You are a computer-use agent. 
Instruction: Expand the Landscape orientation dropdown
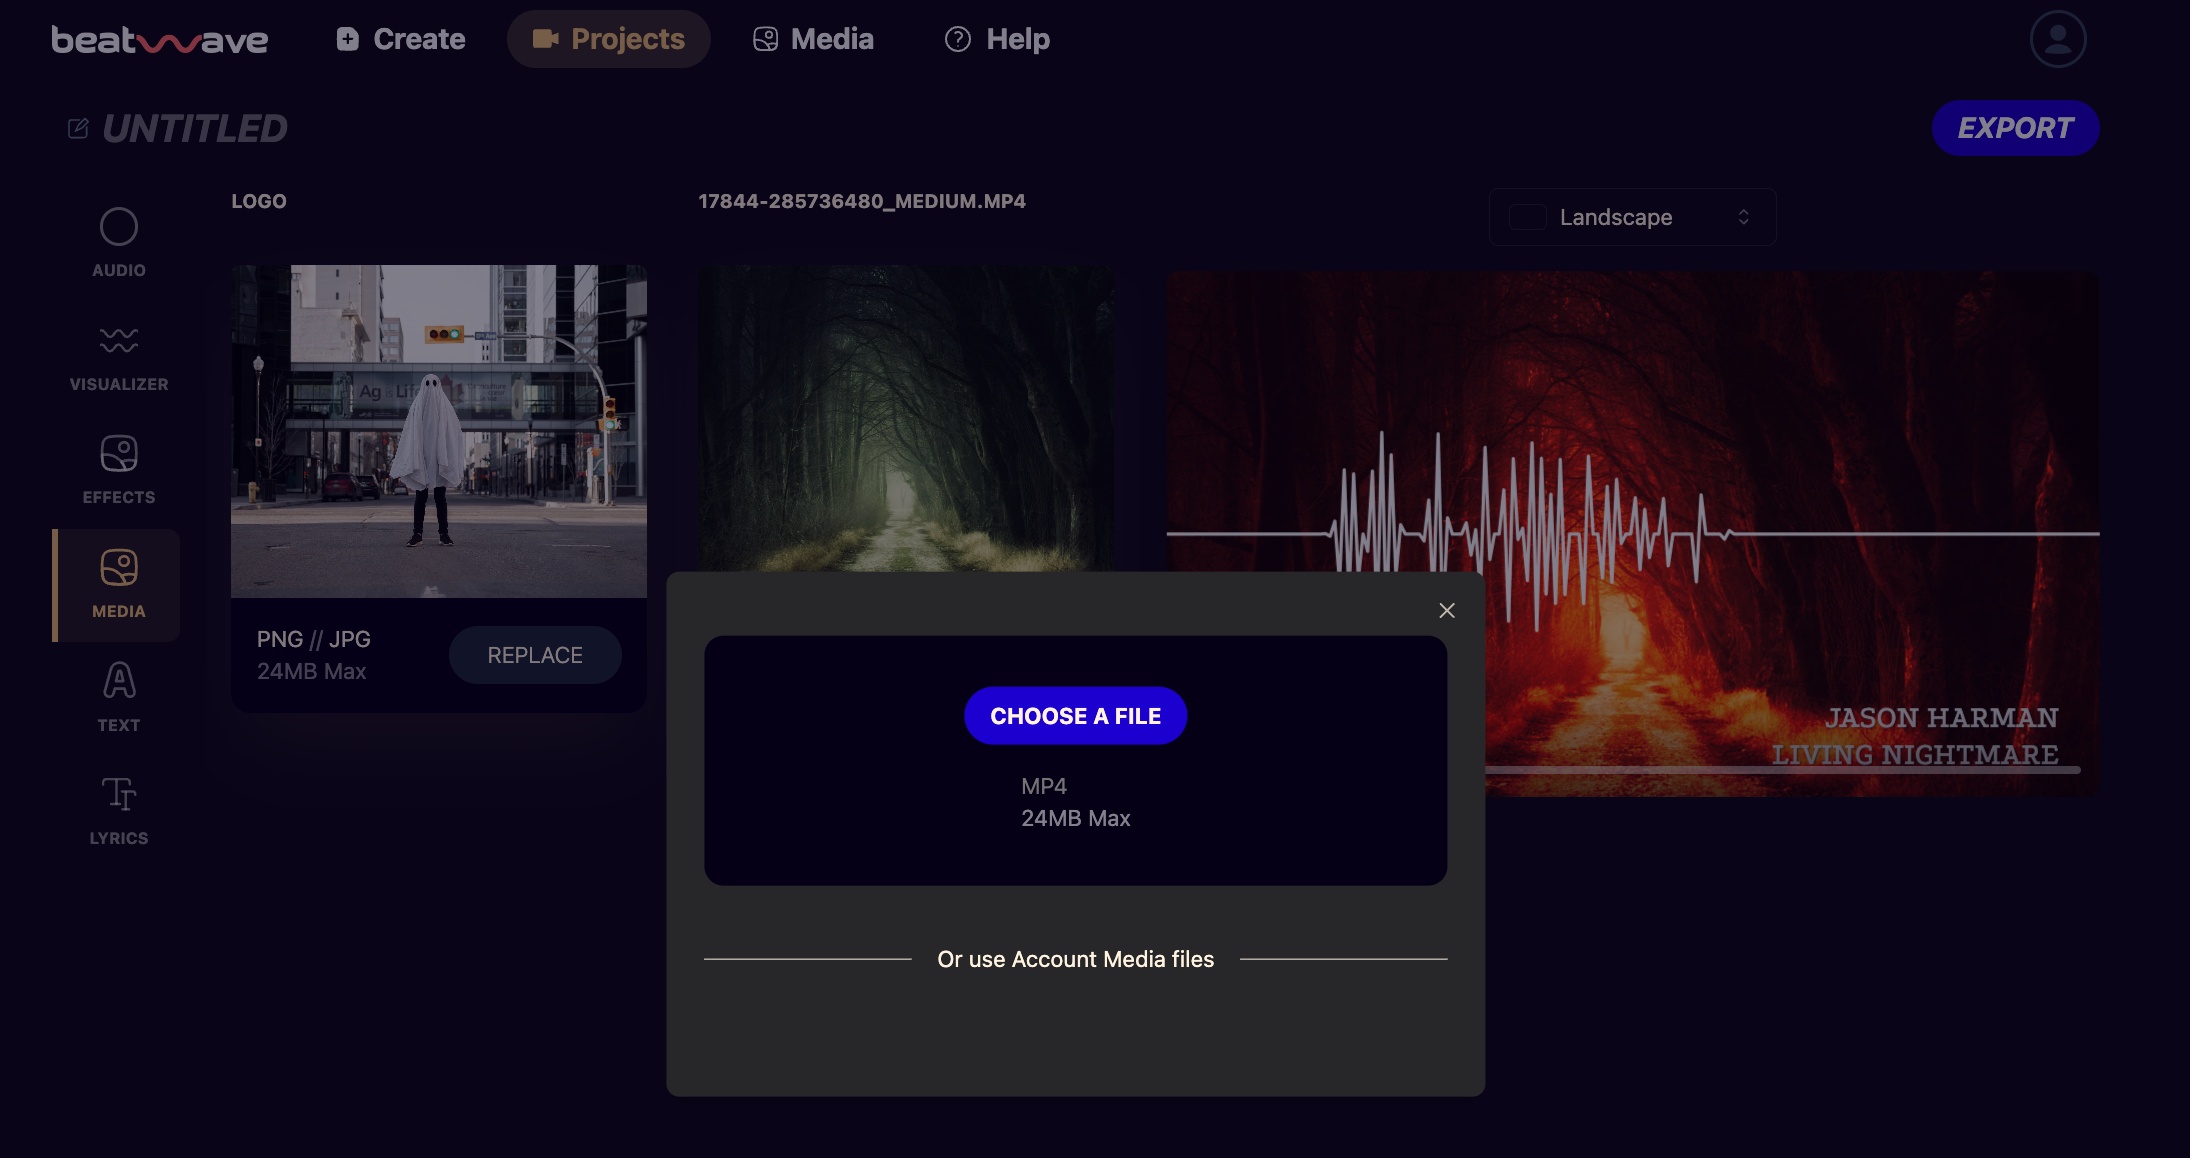tap(1632, 217)
